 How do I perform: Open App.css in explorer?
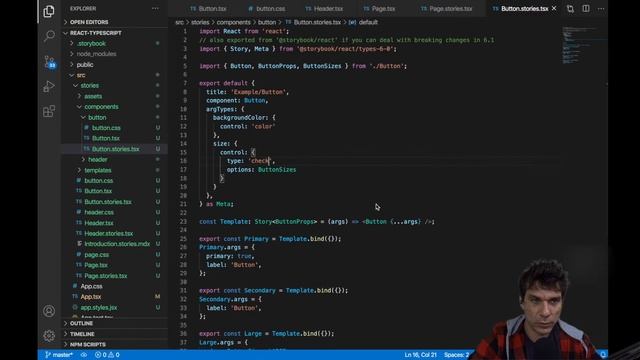coord(91,286)
